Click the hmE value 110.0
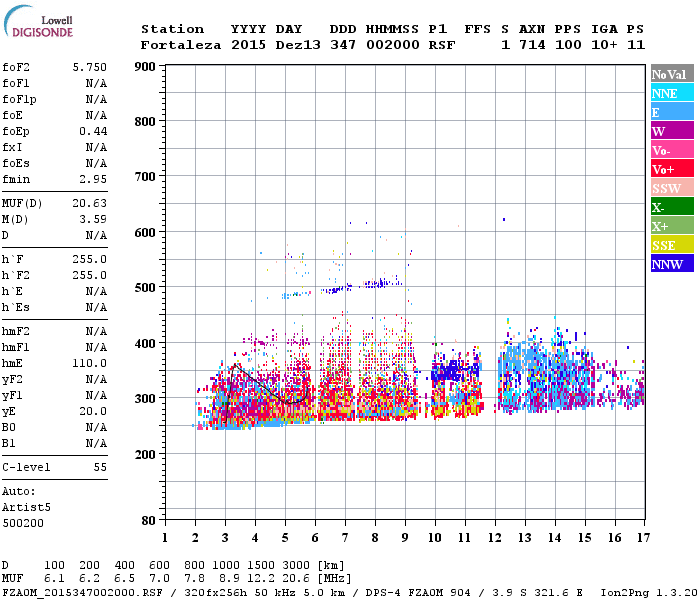Image resolution: width=700 pixels, height=600 pixels. click(90, 363)
